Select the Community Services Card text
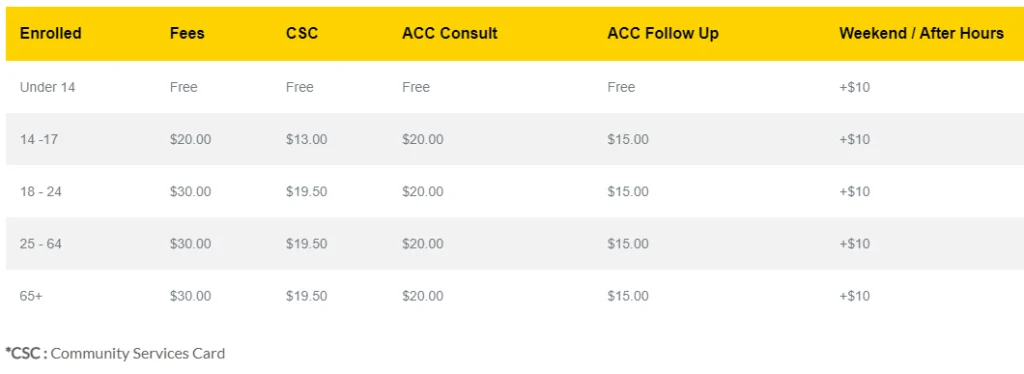Viewport: 1024px width, 374px height. [138, 353]
